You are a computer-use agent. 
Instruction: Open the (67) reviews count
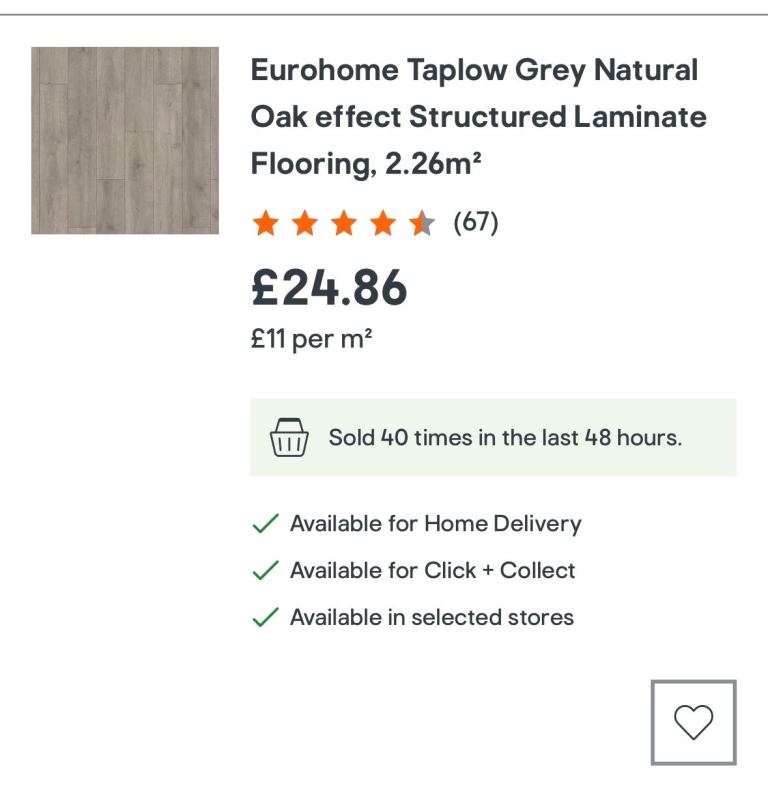[476, 222]
